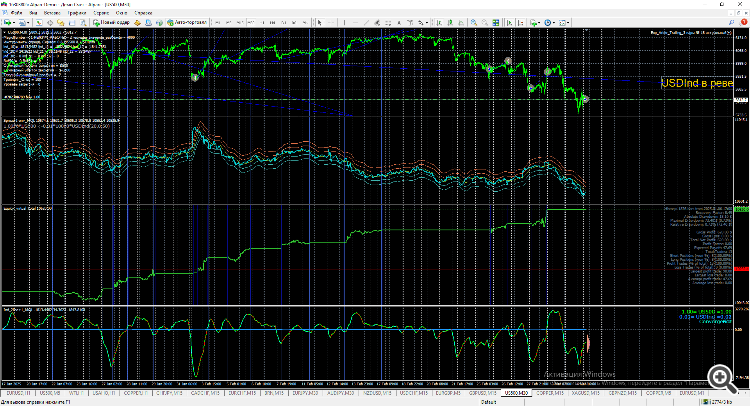
Task: Pick the vertical line drawing tool
Action: [x=344, y=22]
